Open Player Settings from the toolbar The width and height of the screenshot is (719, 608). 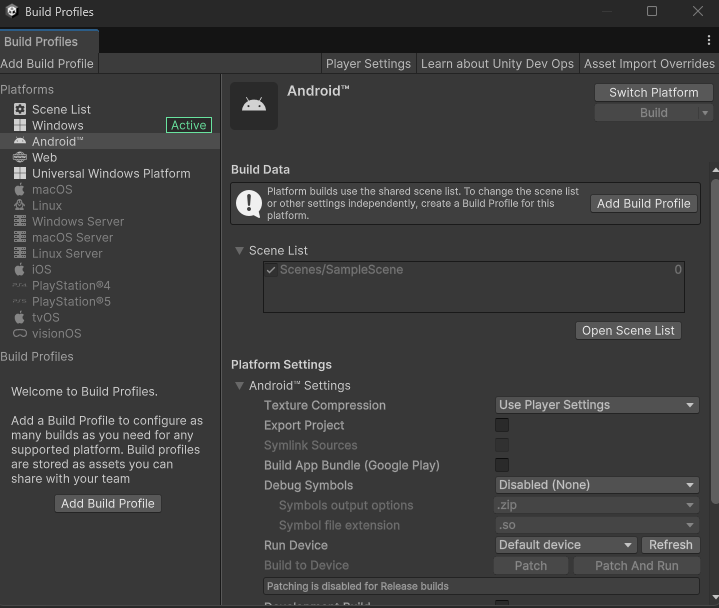click(x=368, y=64)
